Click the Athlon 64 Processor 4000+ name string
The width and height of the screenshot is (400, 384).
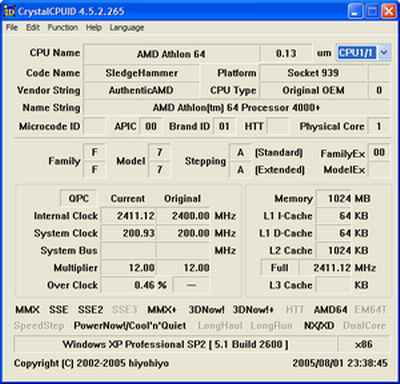[x=236, y=108]
